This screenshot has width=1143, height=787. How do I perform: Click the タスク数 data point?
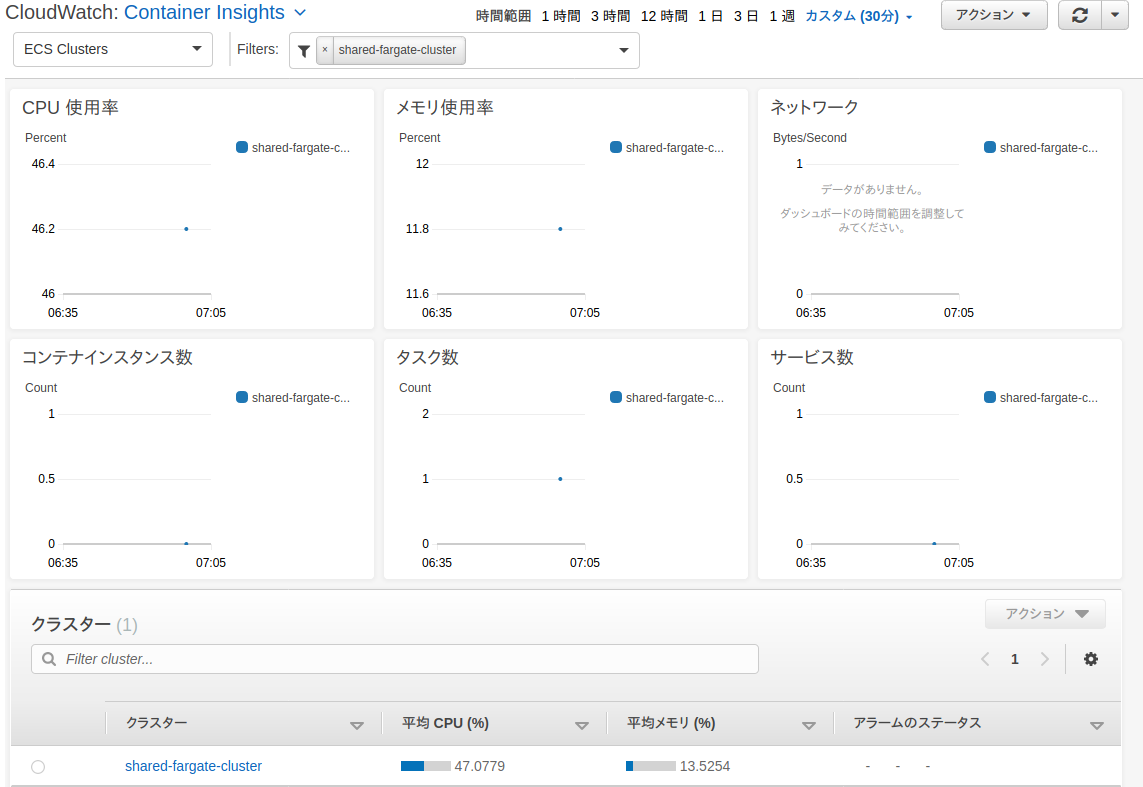[x=560, y=479]
